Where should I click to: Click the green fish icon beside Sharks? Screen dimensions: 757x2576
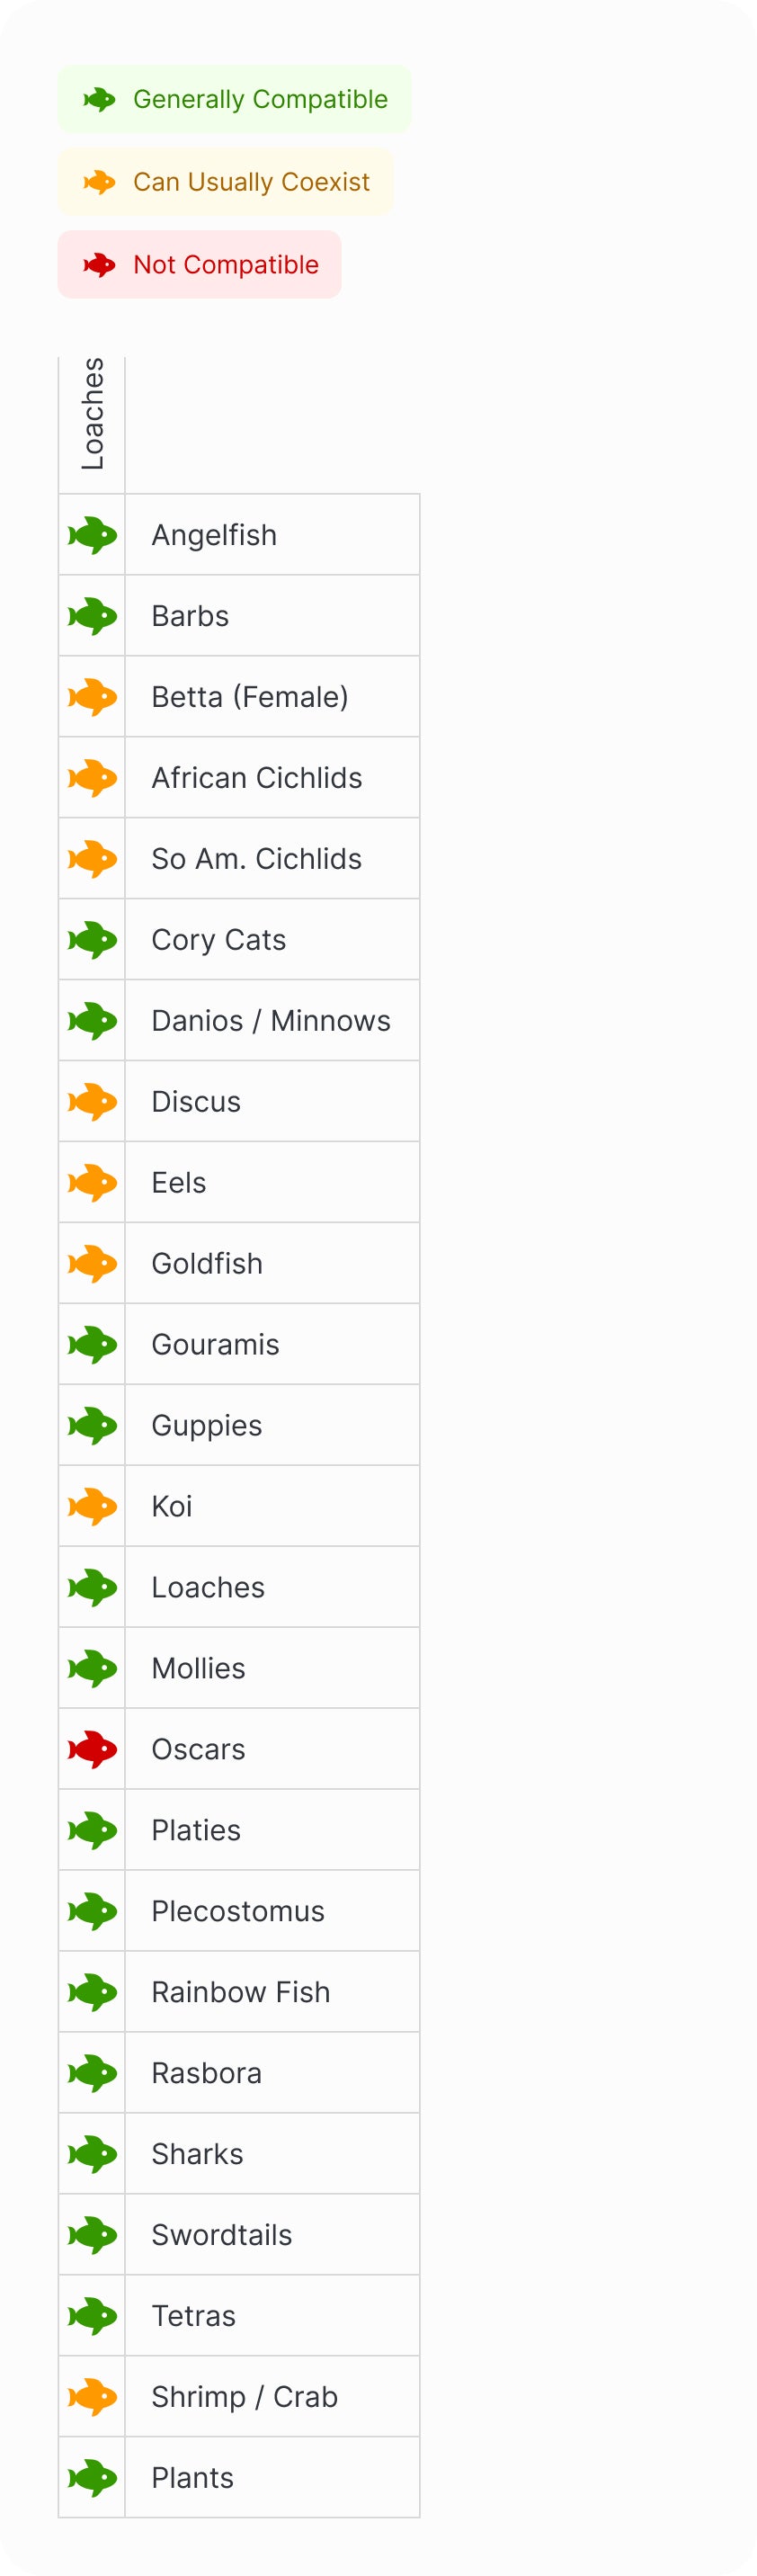(92, 2153)
